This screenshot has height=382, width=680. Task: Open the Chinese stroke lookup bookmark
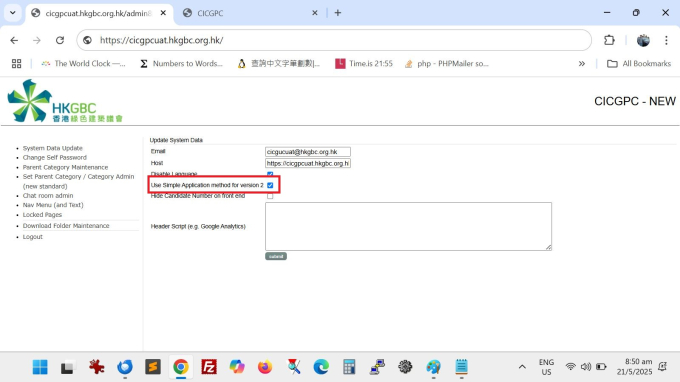pyautogui.click(x=278, y=64)
